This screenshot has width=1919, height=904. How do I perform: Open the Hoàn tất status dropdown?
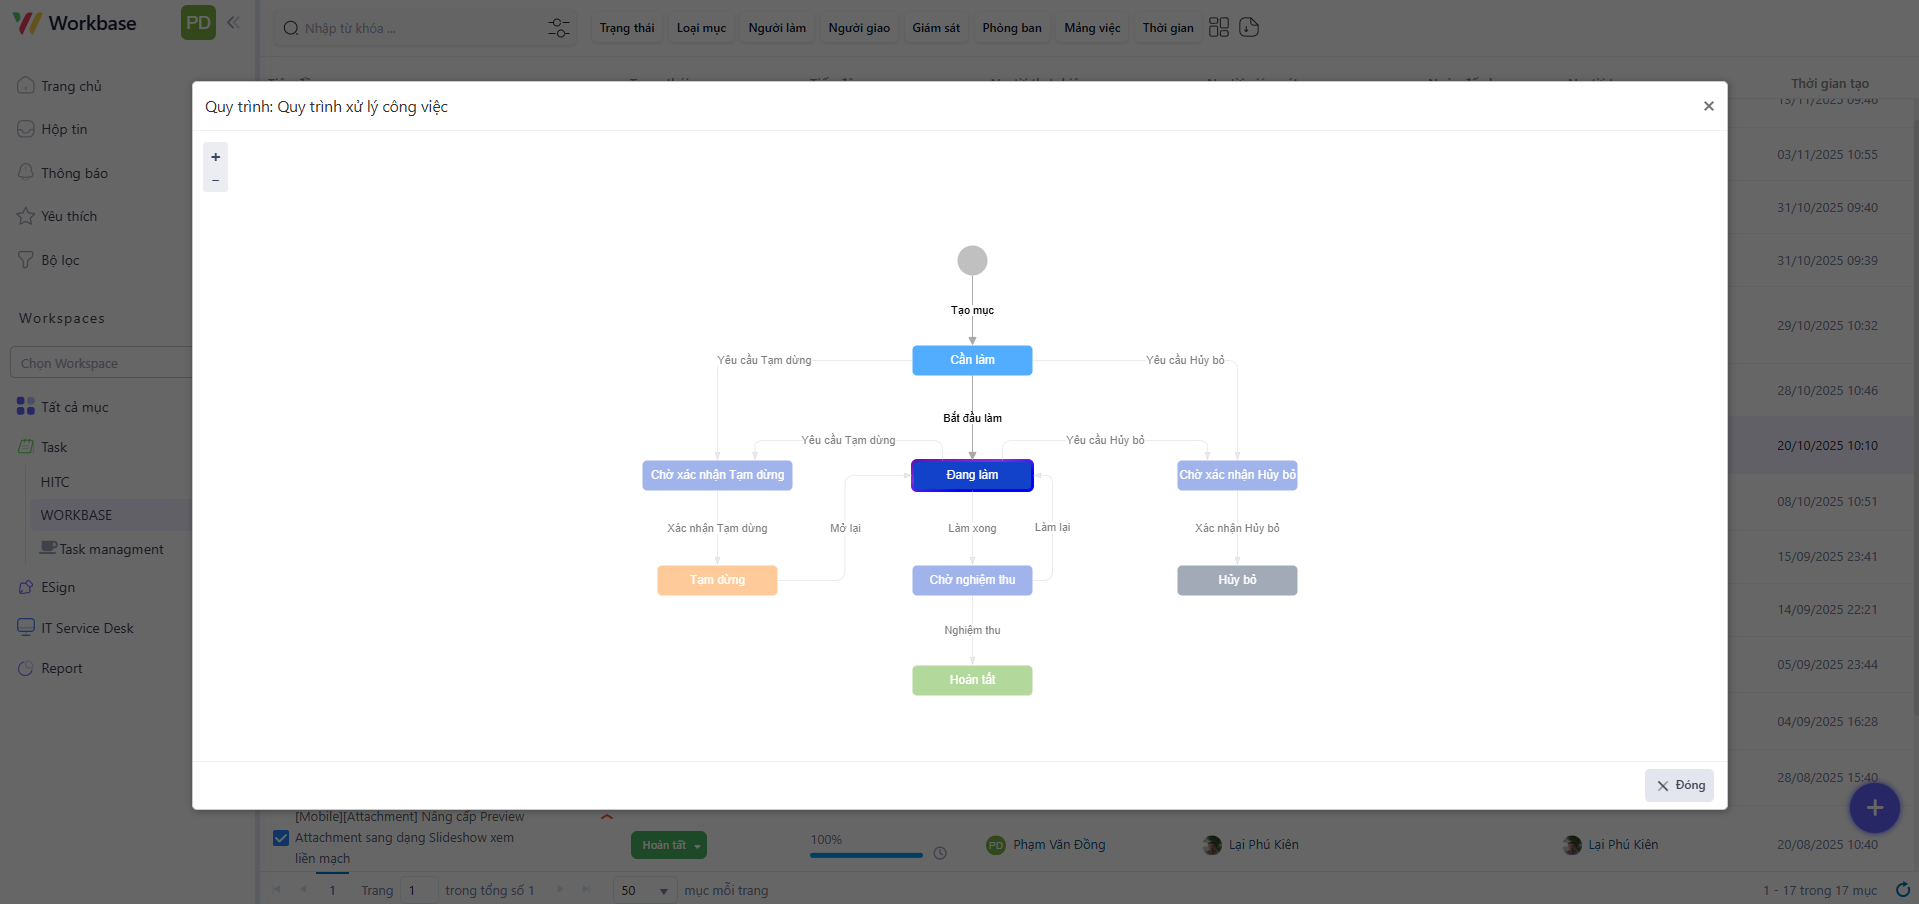point(668,845)
